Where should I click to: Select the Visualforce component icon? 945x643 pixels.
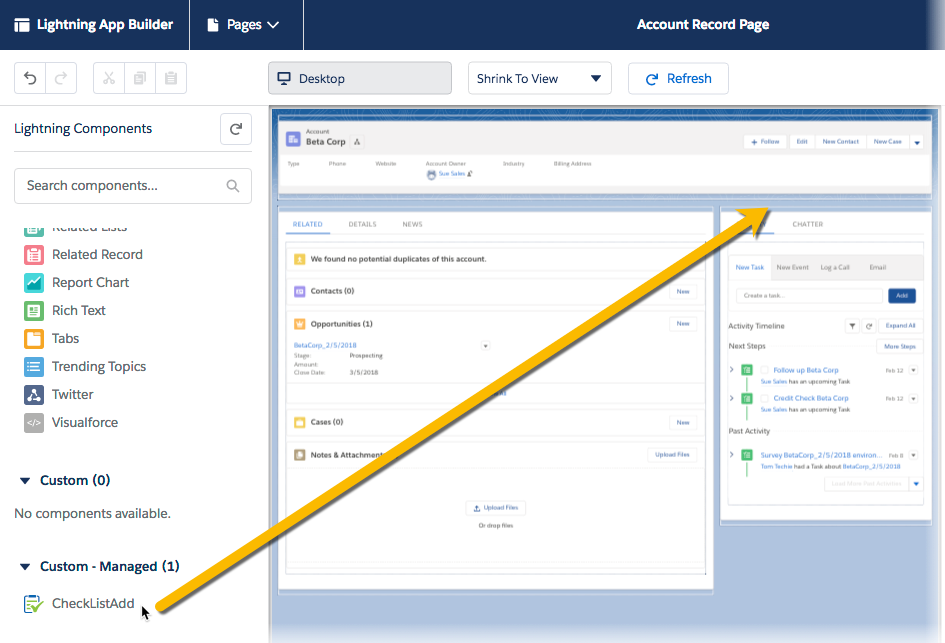pyautogui.click(x=34, y=422)
